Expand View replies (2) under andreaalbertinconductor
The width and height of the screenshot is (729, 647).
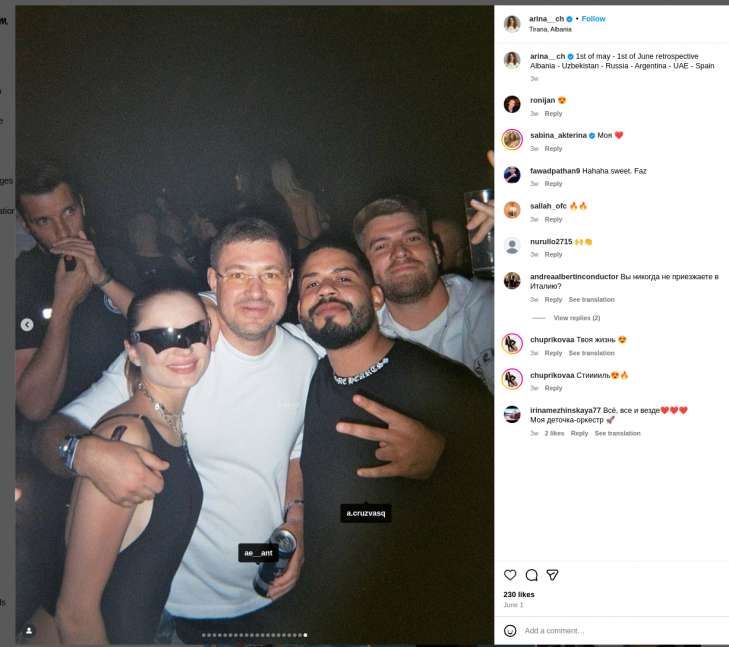pyautogui.click(x=577, y=318)
